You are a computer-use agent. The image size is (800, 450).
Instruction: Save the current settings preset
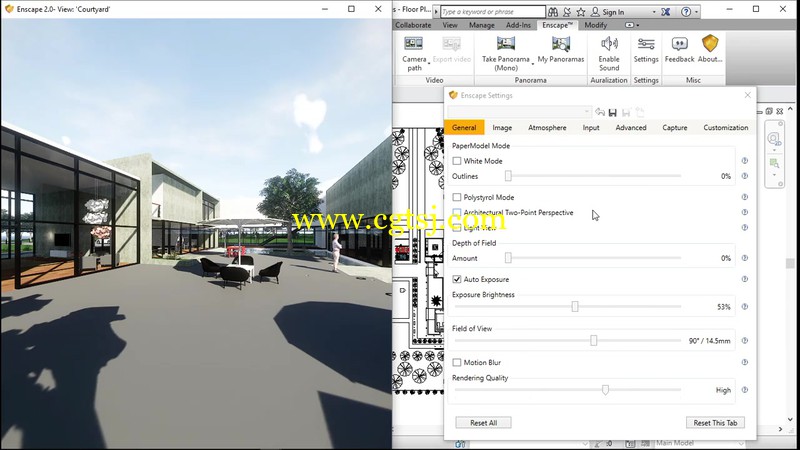tap(613, 112)
